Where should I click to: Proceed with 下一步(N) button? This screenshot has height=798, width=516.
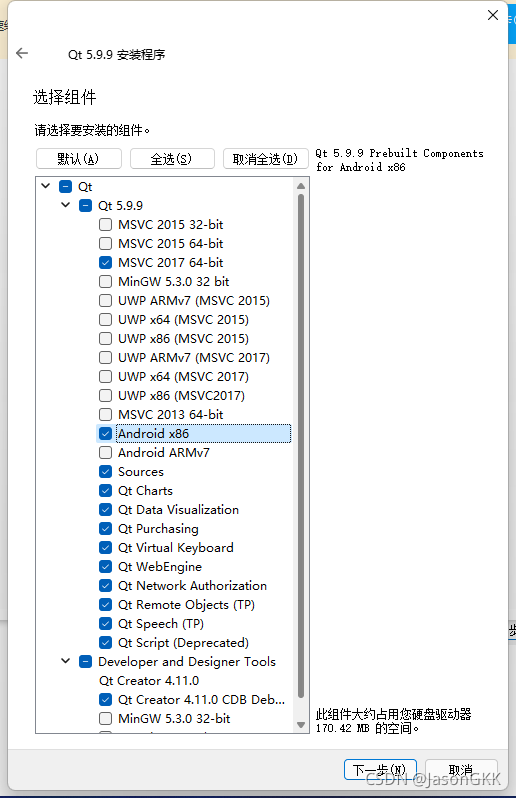(x=380, y=770)
